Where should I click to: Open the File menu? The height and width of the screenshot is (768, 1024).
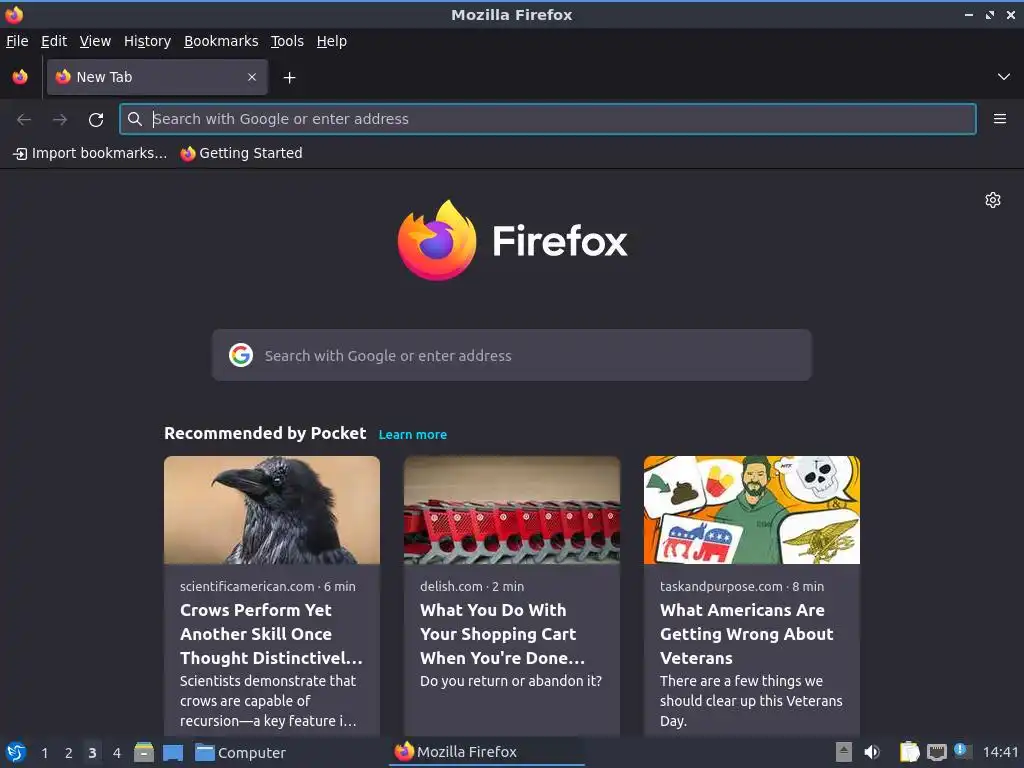[x=17, y=41]
